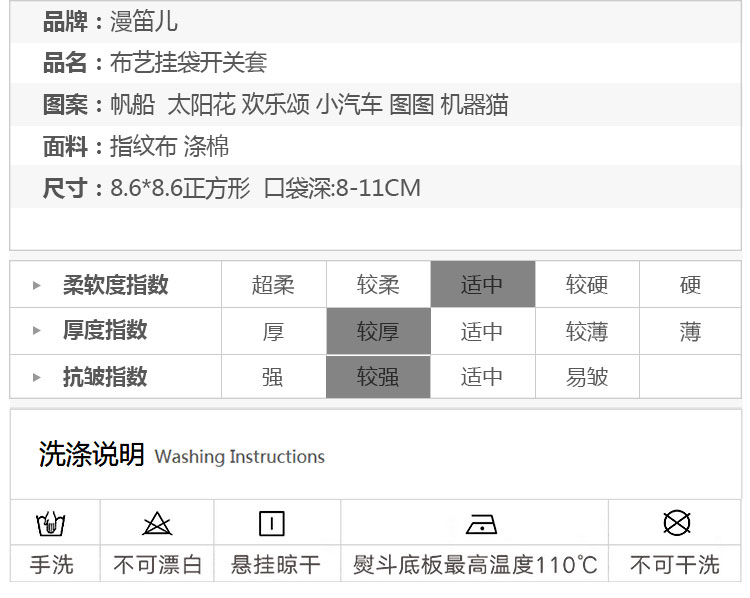The width and height of the screenshot is (750, 598).
Task: Click the do not dry clean icon
Action: coord(677,523)
